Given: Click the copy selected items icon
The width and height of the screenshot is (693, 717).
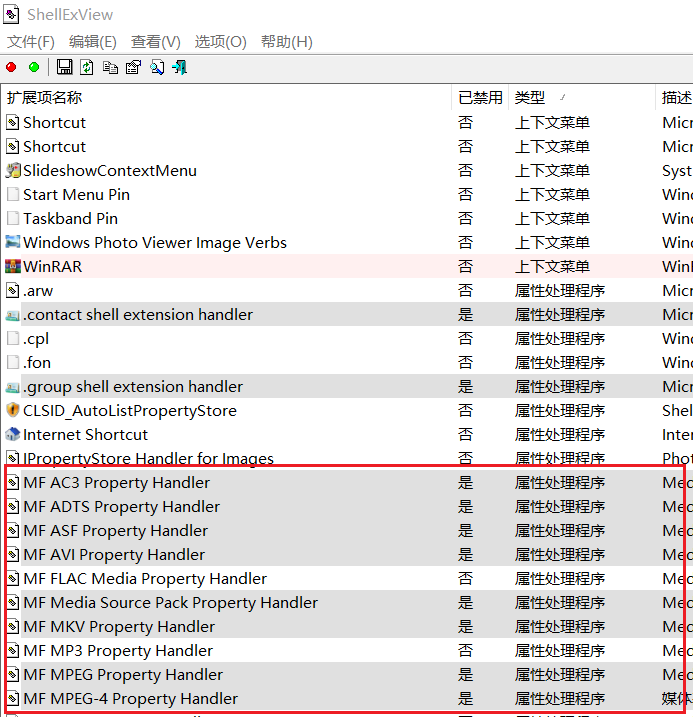Looking at the screenshot, I should (110, 67).
